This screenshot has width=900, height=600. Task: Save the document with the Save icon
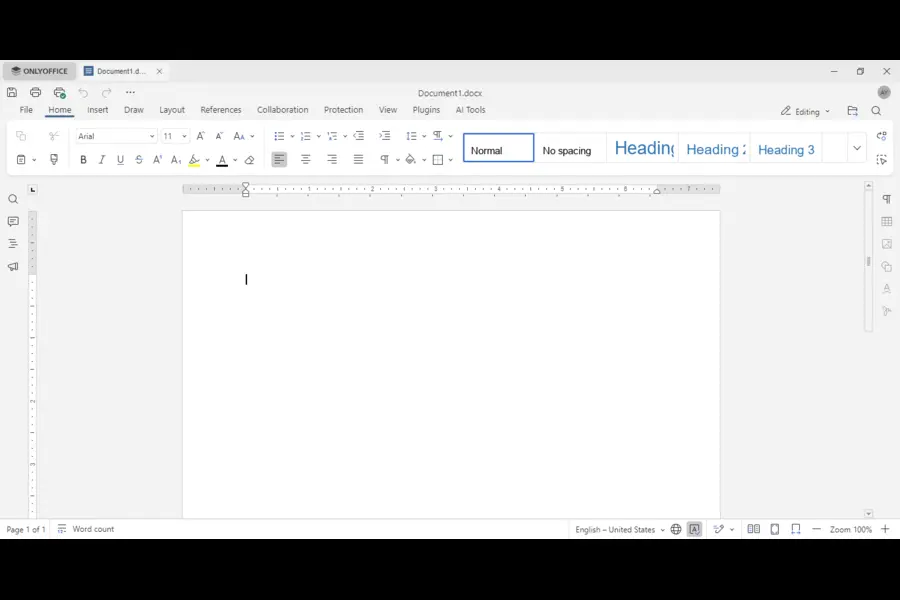pos(12,92)
